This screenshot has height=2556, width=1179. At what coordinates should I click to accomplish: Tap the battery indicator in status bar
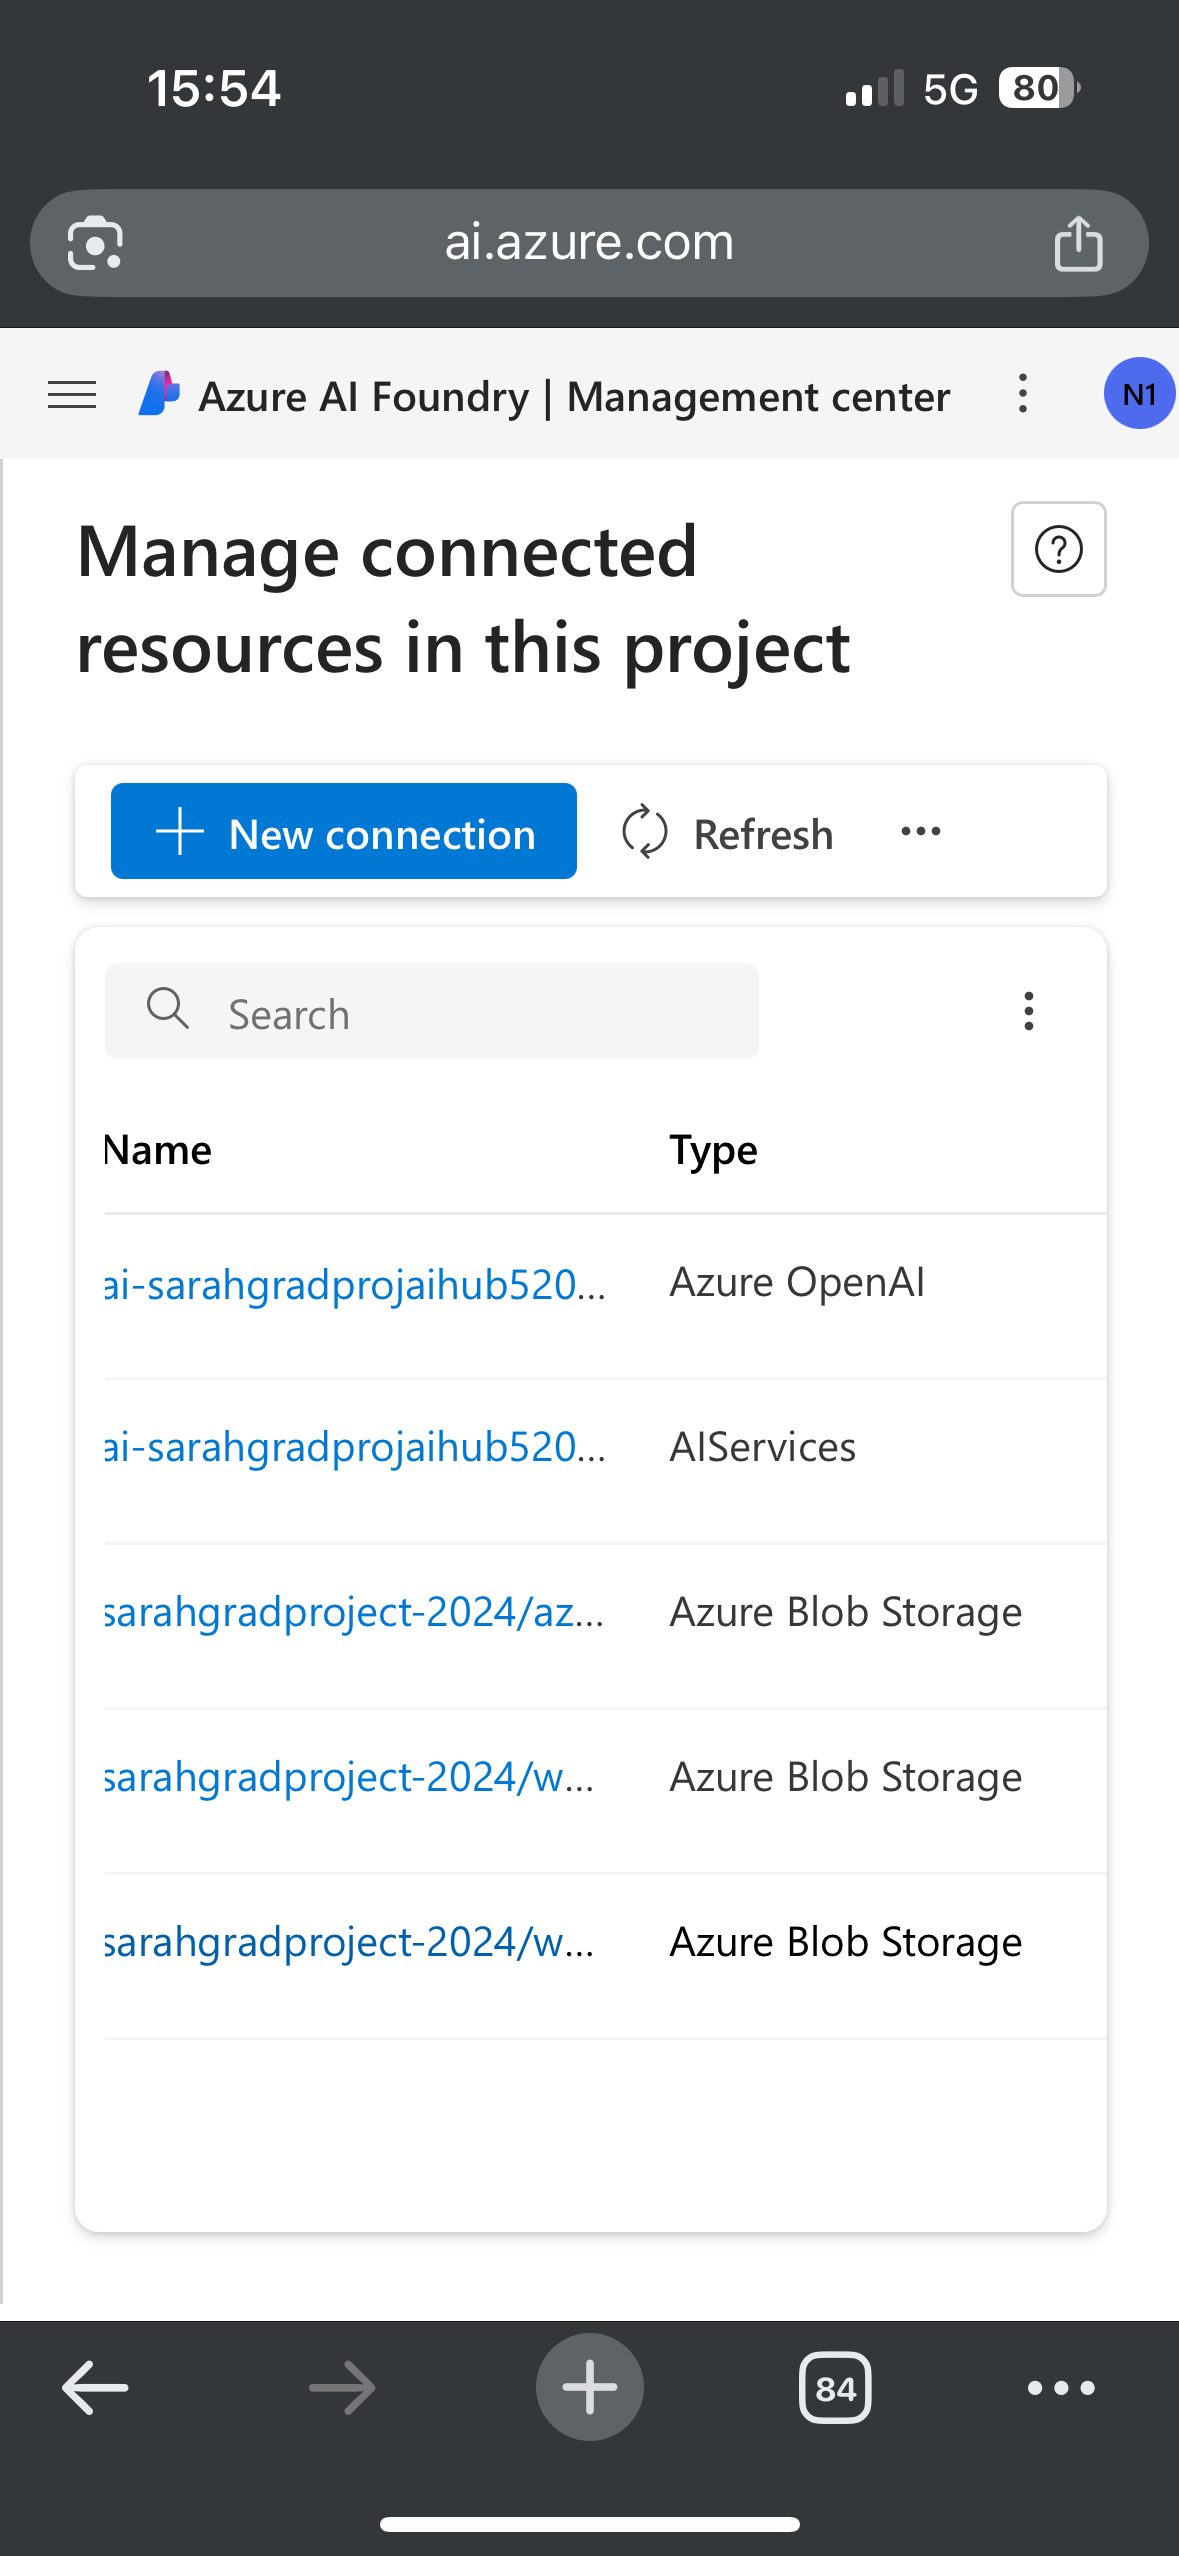click(1039, 88)
